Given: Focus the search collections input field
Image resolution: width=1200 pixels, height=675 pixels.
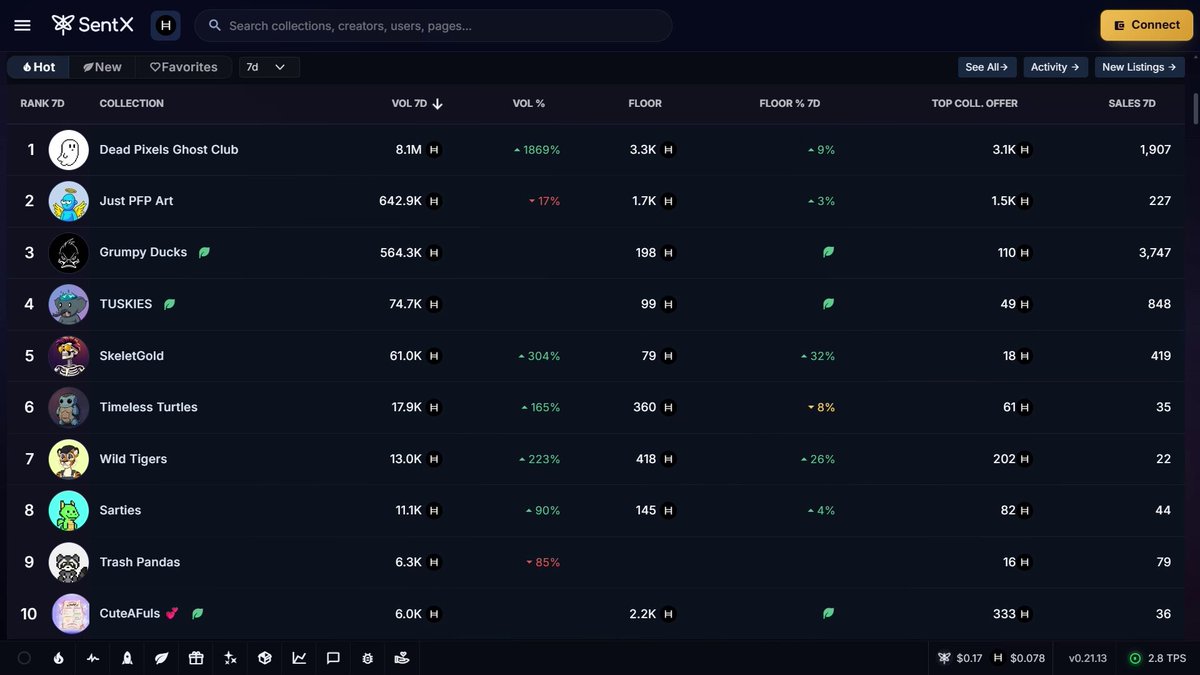Looking at the screenshot, I should pyautogui.click(x=433, y=25).
